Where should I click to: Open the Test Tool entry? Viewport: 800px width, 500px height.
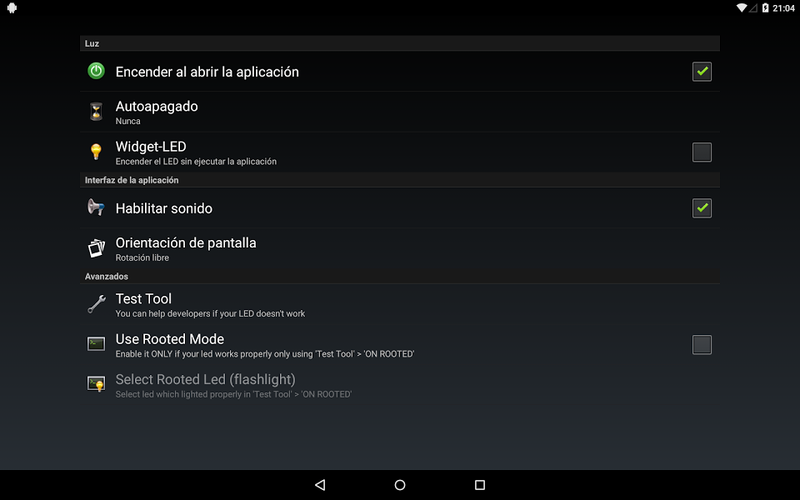pyautogui.click(x=399, y=305)
